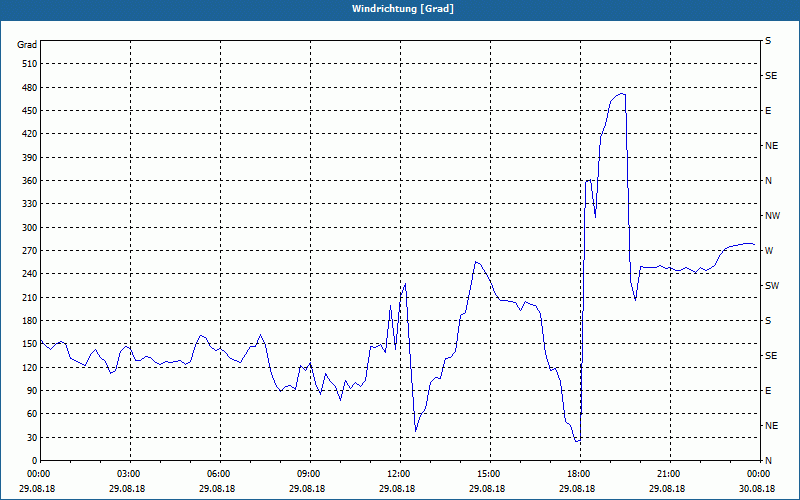Click the SW compass label on right axis

[772, 286]
